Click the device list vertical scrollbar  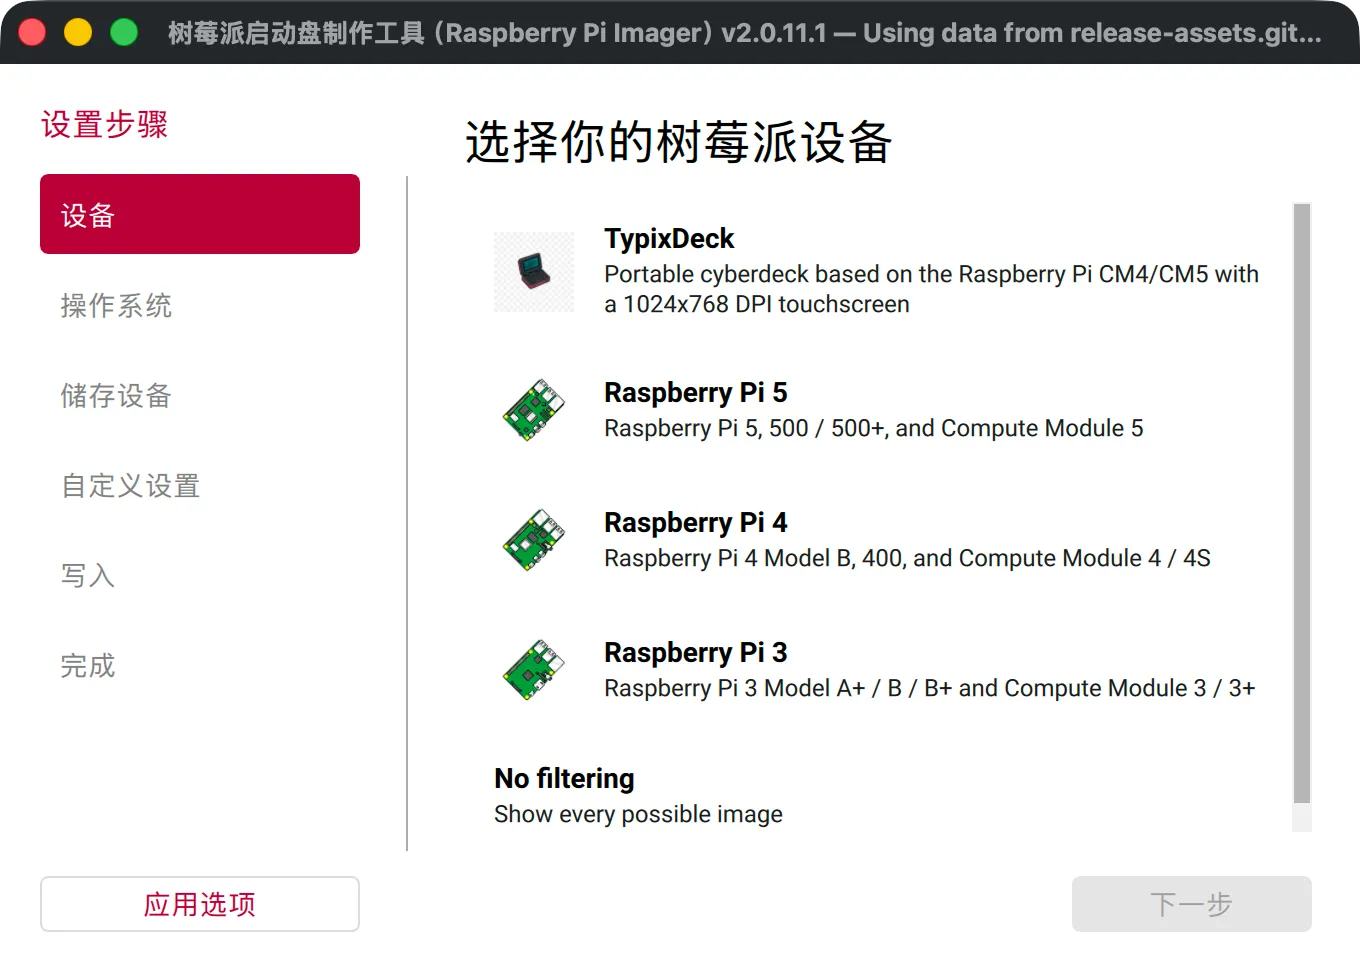click(x=1302, y=504)
